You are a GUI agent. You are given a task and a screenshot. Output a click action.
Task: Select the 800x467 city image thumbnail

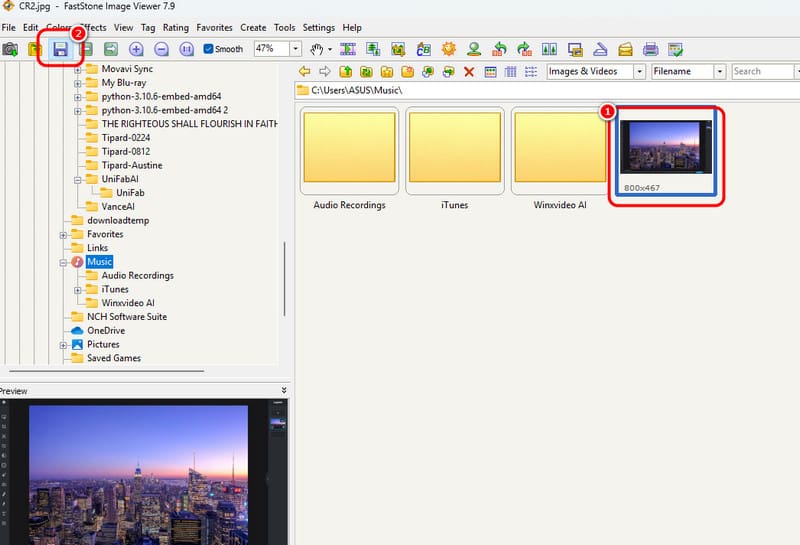666,152
